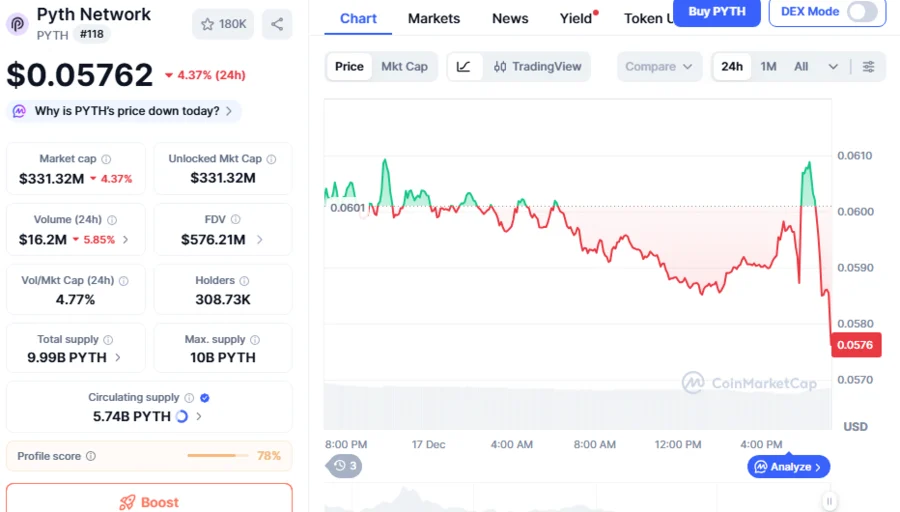Open 'Why is PYTH's price down today?'
This screenshot has width=900, height=512.
point(124,111)
